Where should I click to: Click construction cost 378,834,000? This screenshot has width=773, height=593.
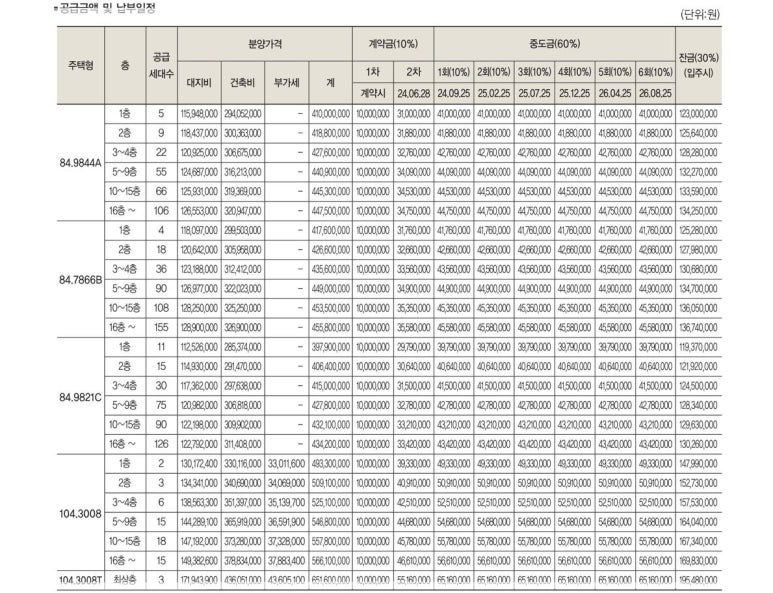tap(243, 560)
